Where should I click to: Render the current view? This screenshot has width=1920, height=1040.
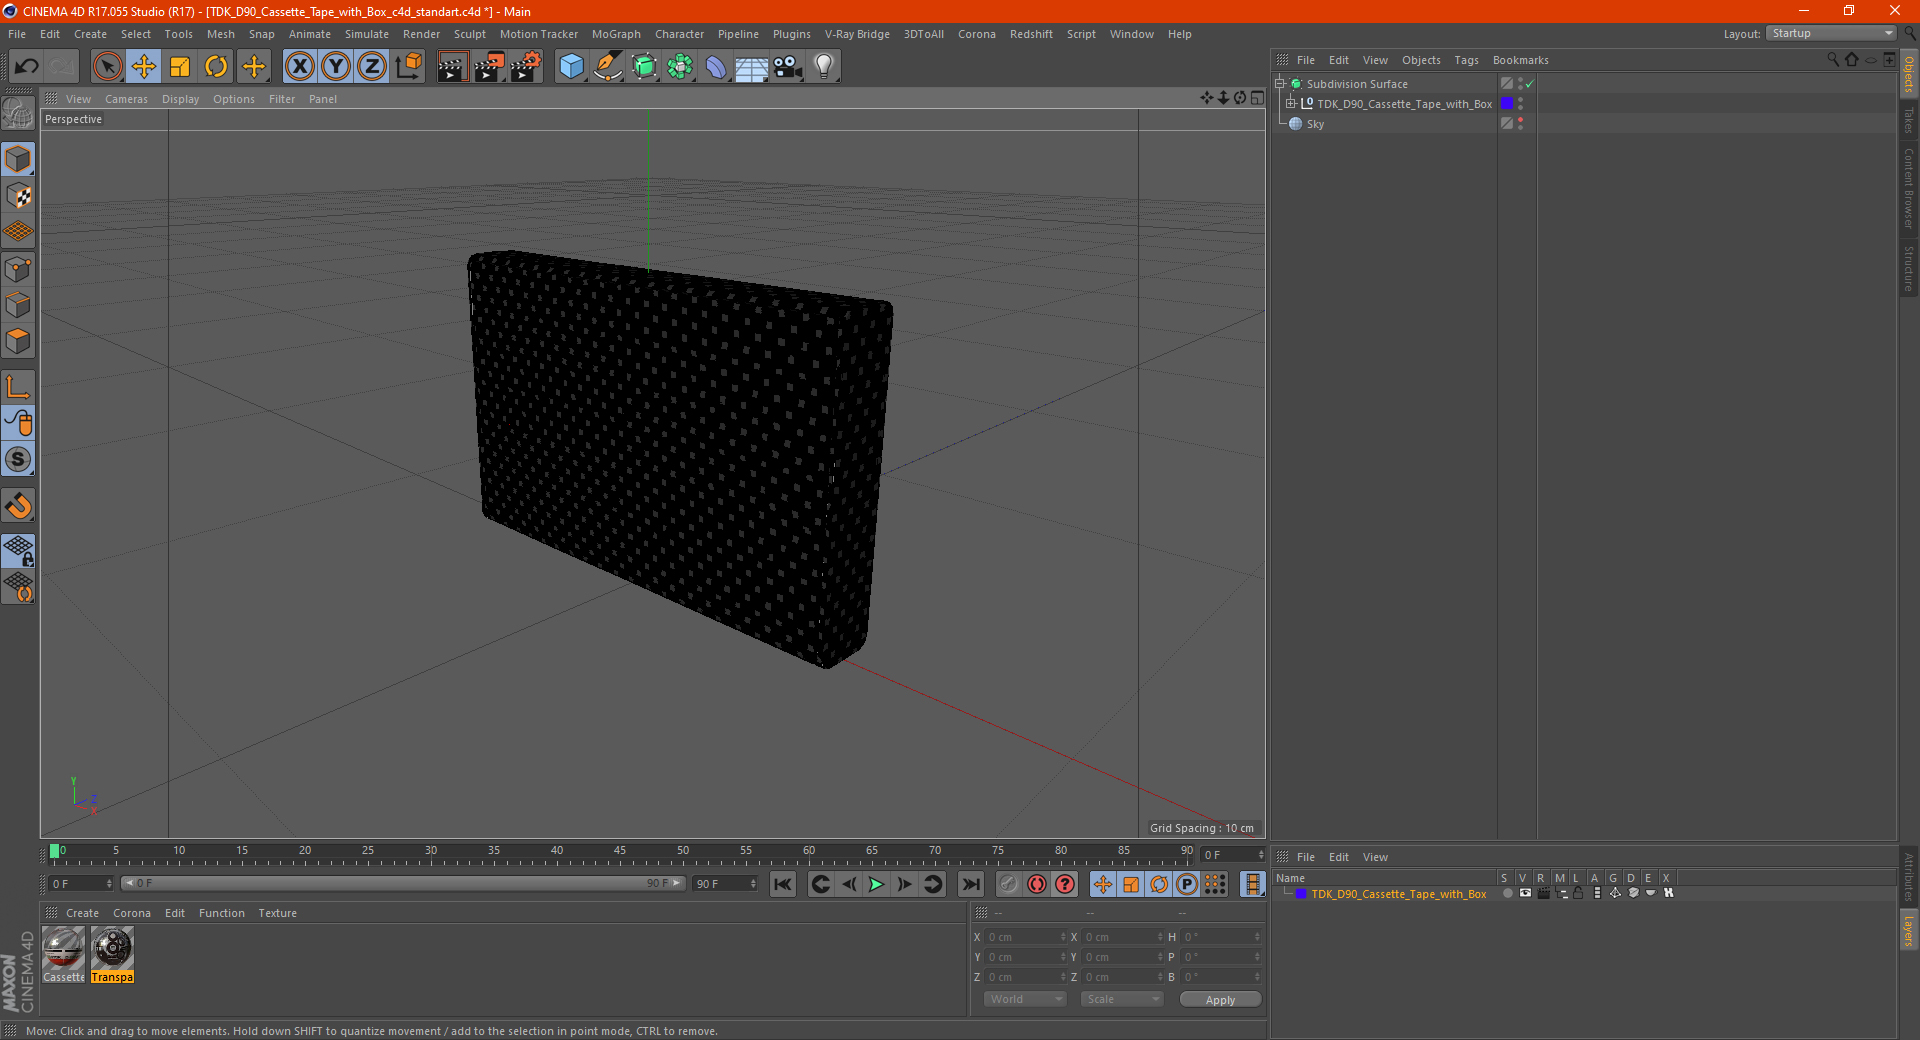pos(452,67)
